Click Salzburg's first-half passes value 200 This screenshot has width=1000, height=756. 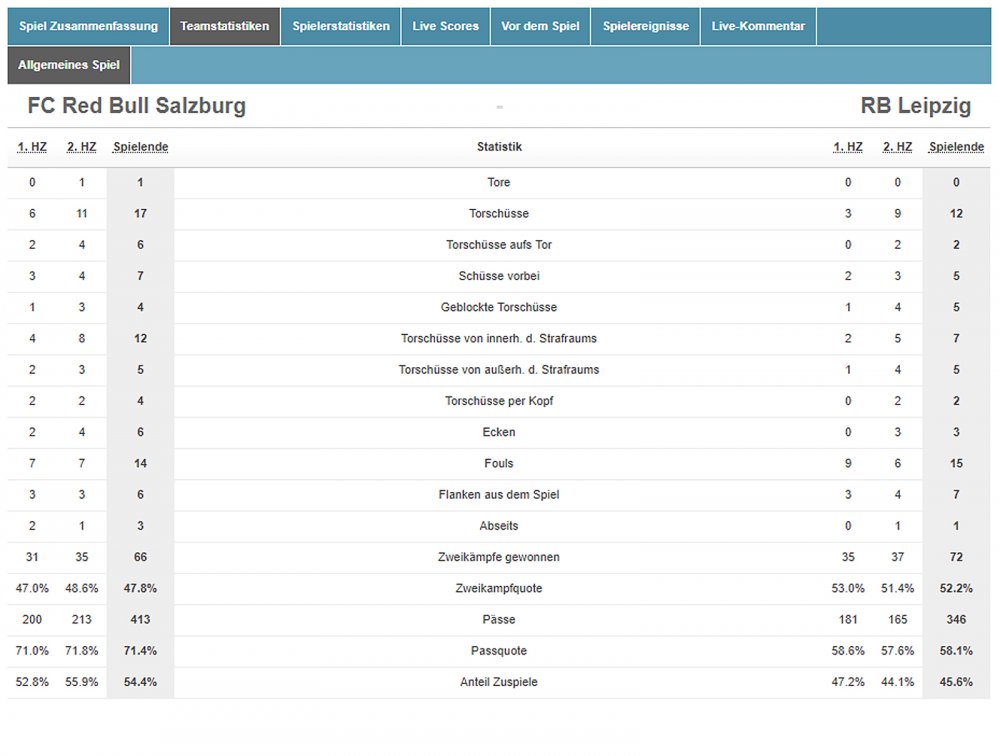[32, 620]
